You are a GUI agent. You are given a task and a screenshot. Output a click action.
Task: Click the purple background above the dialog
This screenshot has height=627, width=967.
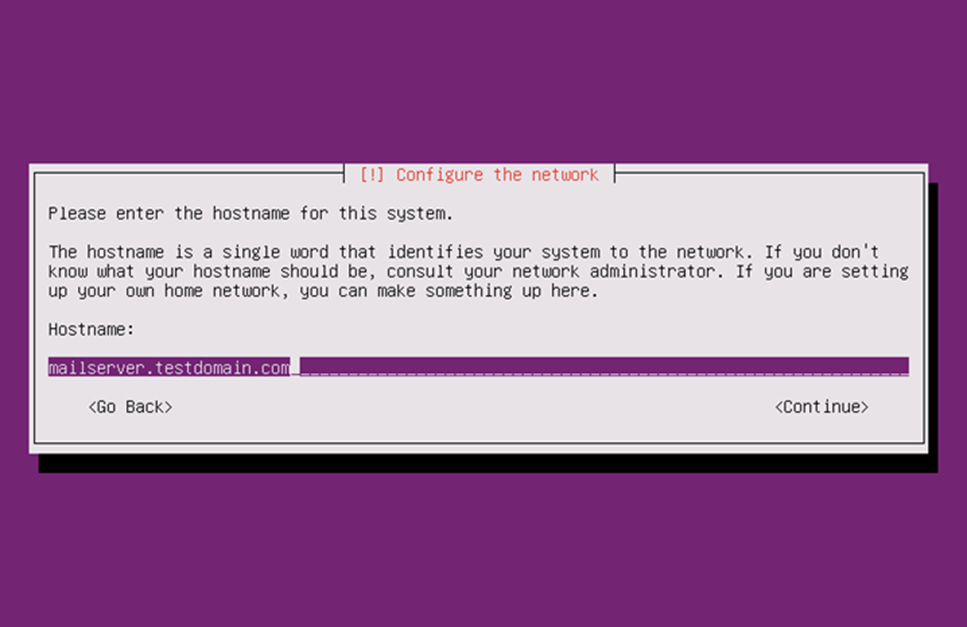pos(484,80)
